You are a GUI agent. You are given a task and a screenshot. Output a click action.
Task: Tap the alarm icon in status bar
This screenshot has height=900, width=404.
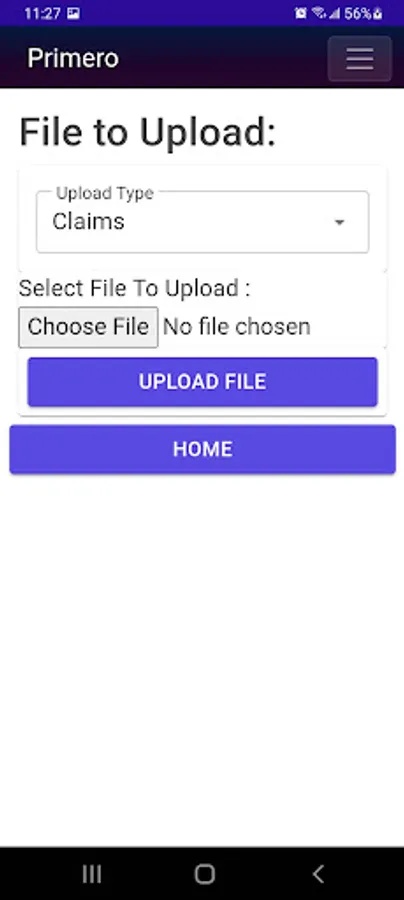[x=301, y=13]
